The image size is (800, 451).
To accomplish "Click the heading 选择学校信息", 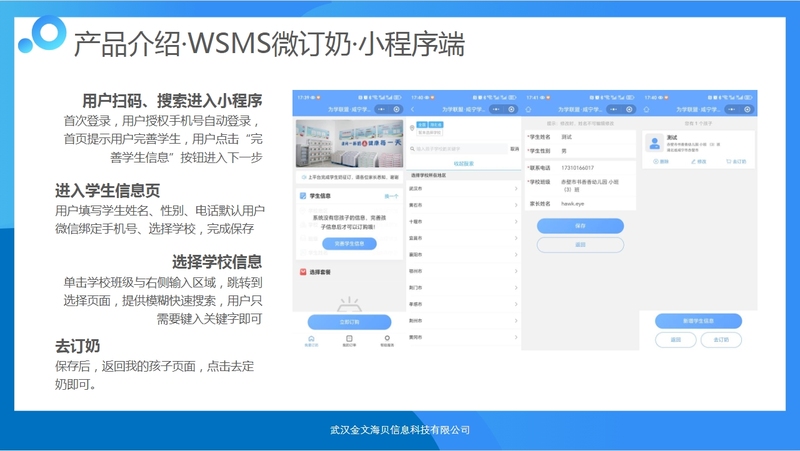I will [217, 262].
